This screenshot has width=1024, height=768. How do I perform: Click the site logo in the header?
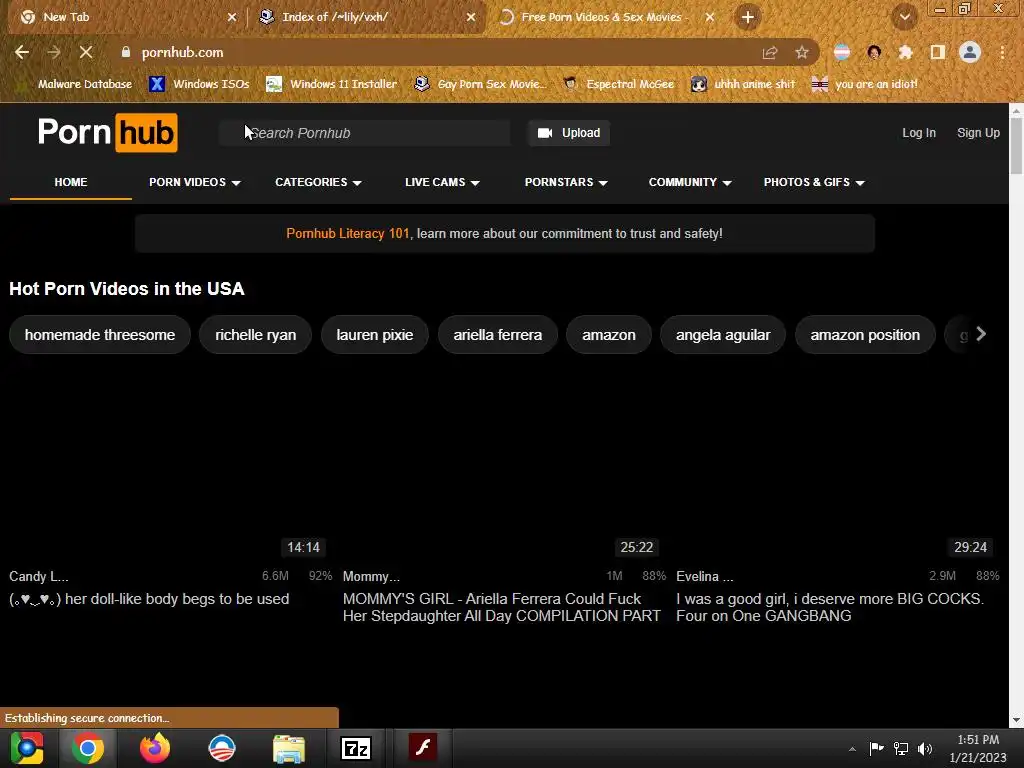coord(108,133)
